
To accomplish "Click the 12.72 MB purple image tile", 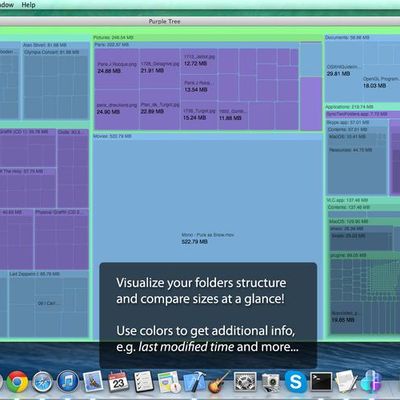I will tap(199, 61).
